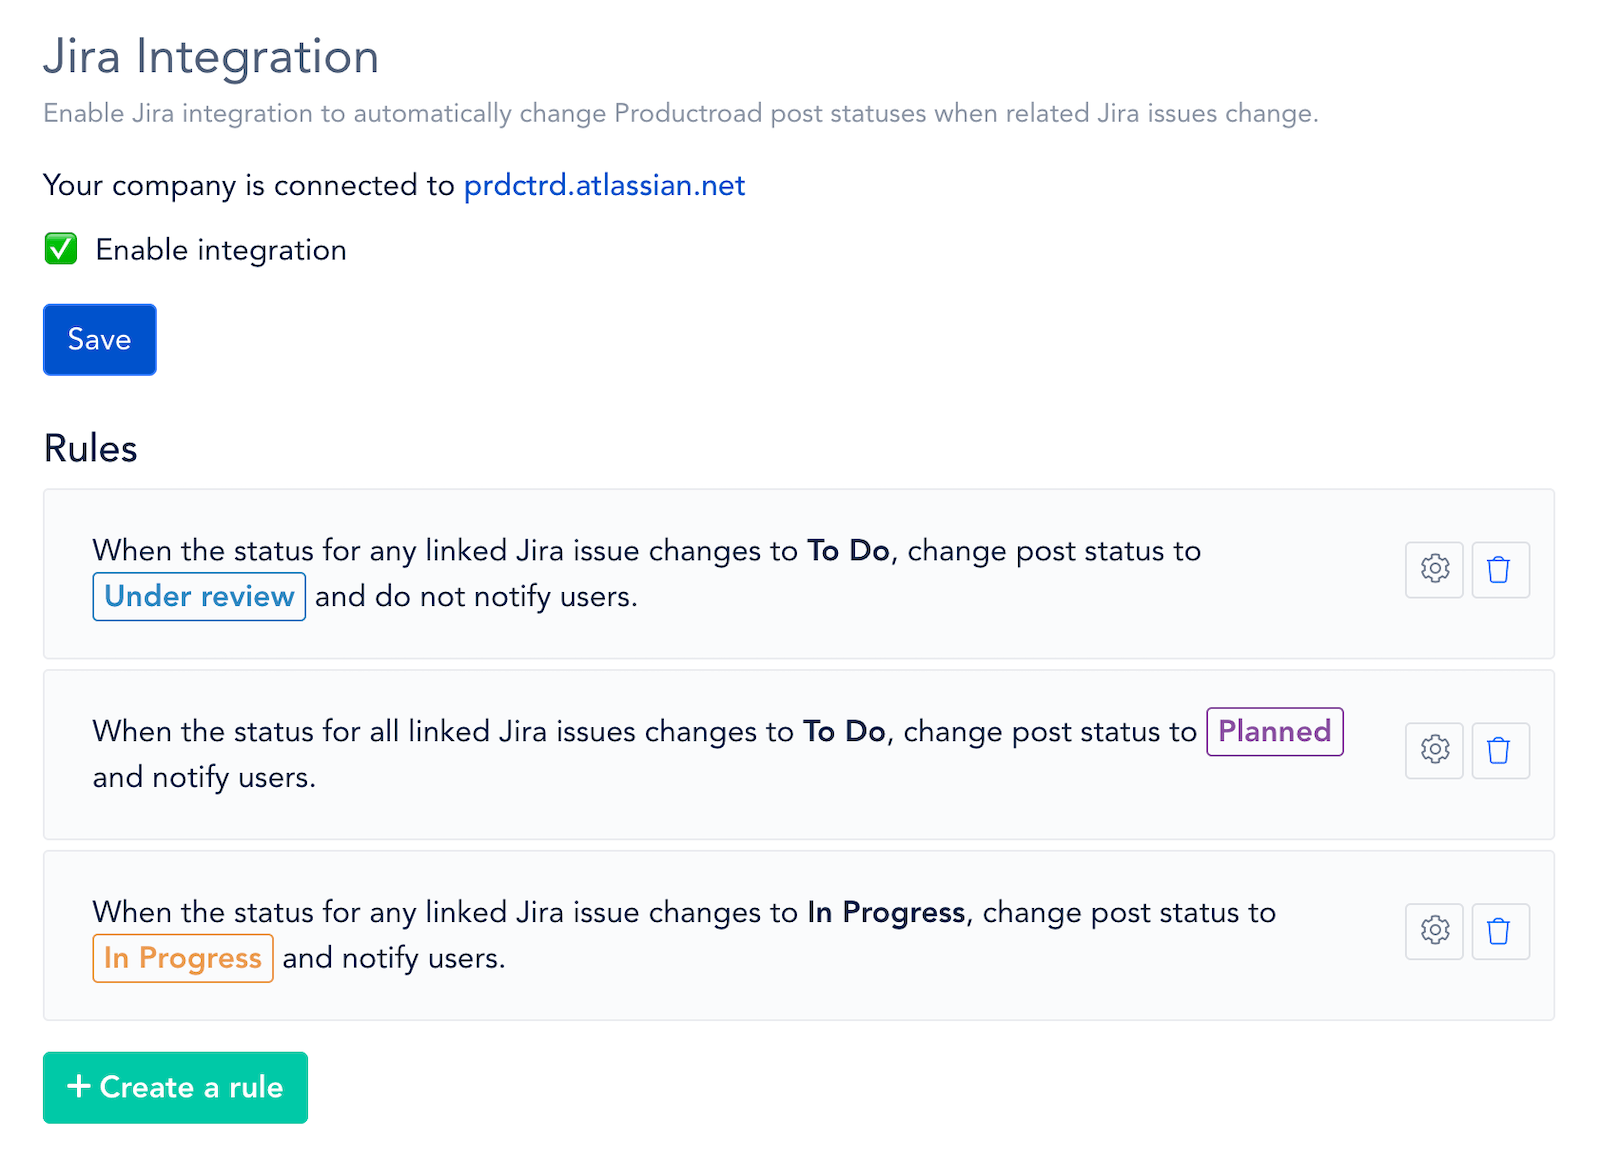Uncheck the Enable integration checkbox
Viewport: 1600px width, 1161px height.
[61, 249]
